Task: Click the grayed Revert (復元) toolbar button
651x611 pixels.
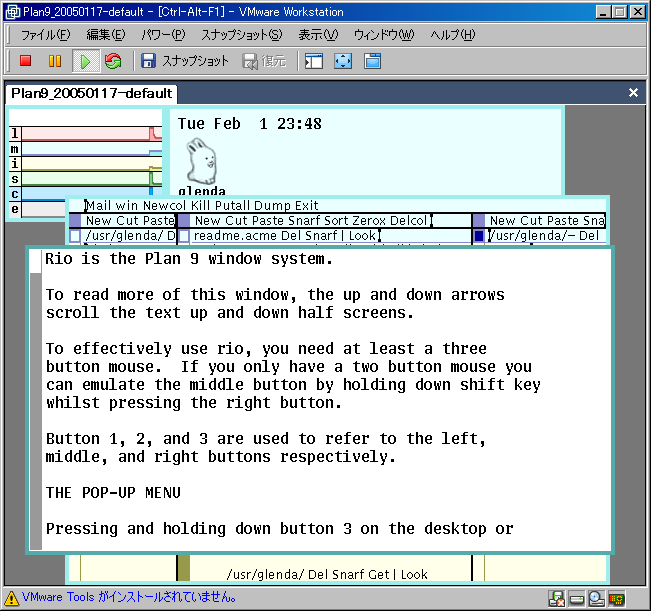Action: pos(264,61)
